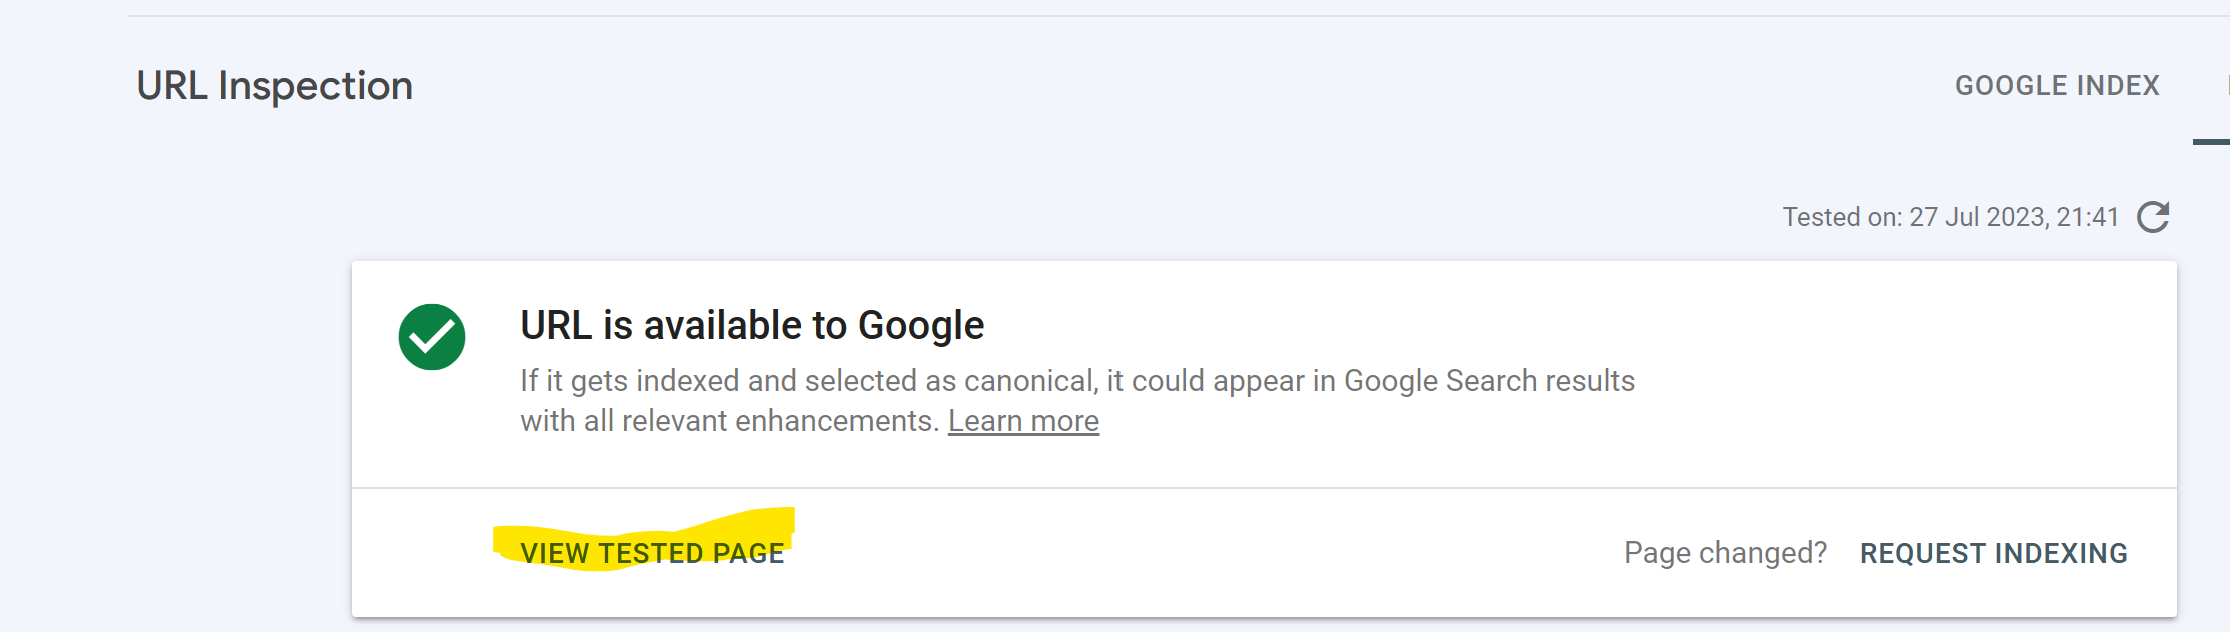Click the time '21:41' next to refresh

pyautogui.click(x=2087, y=217)
